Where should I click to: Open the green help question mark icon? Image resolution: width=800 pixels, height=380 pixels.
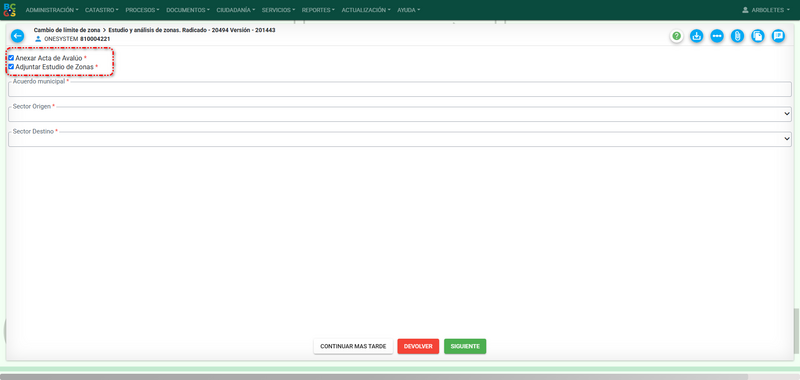pos(677,36)
